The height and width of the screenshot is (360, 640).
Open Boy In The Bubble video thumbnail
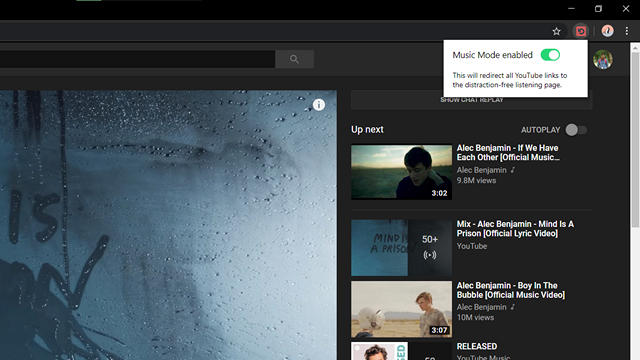point(401,309)
